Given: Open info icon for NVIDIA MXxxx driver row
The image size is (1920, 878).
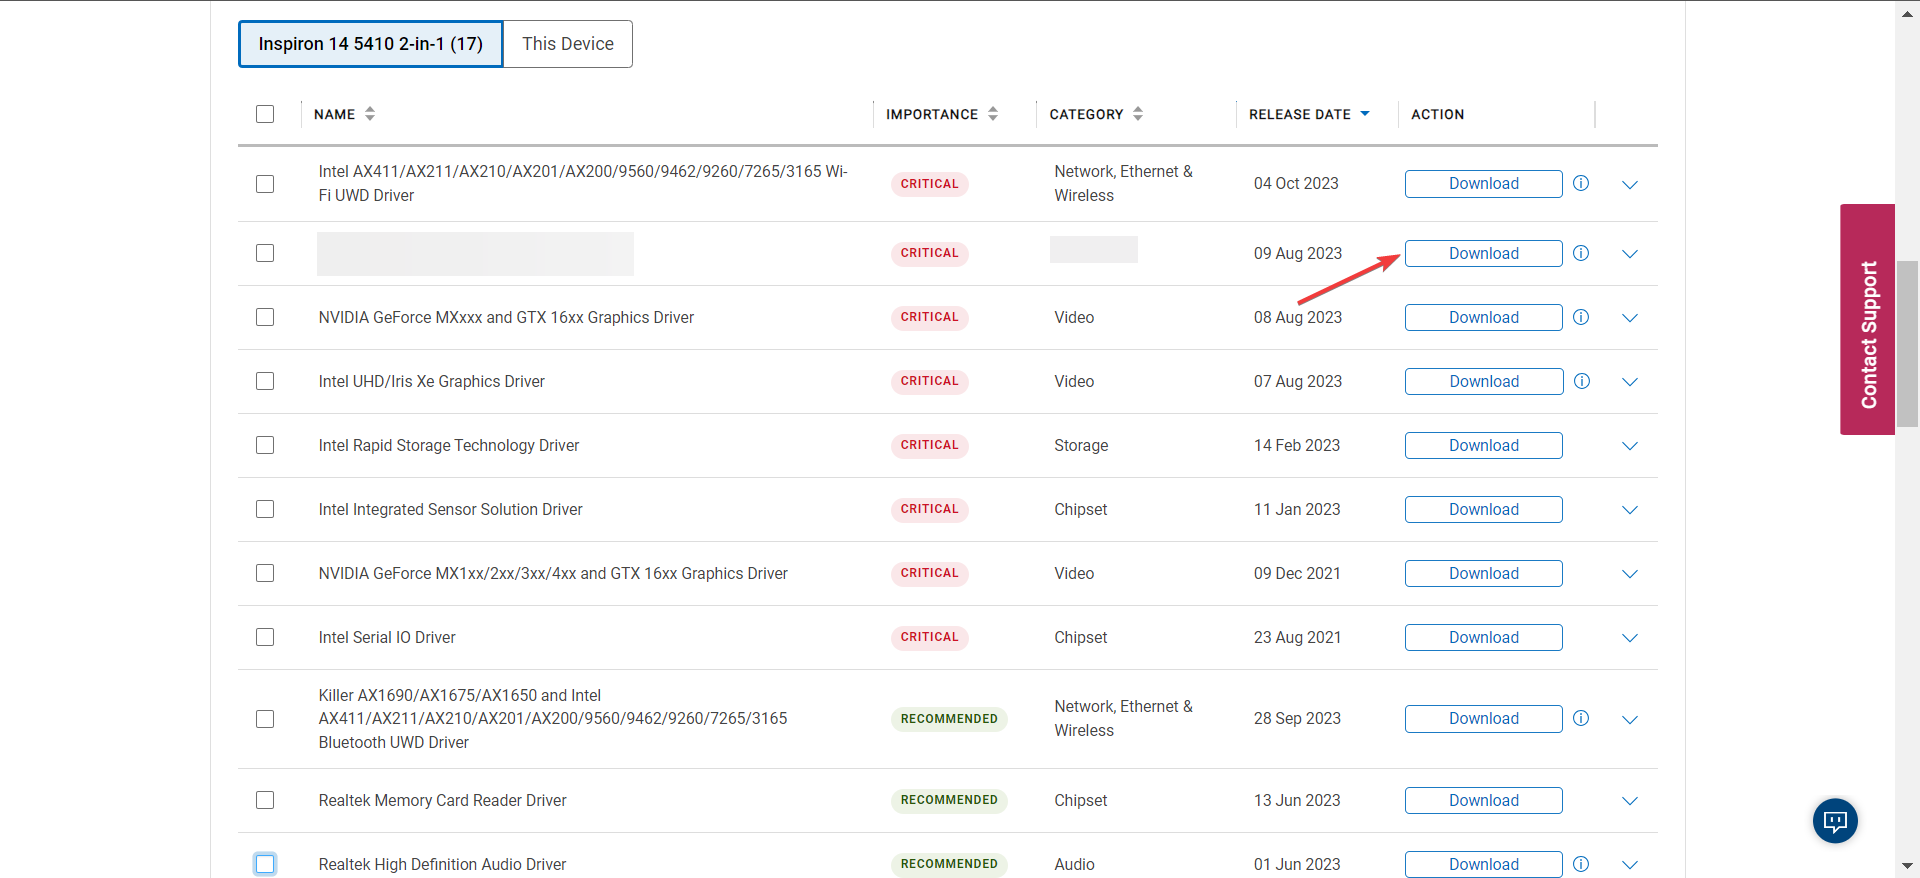Looking at the screenshot, I should (1581, 317).
